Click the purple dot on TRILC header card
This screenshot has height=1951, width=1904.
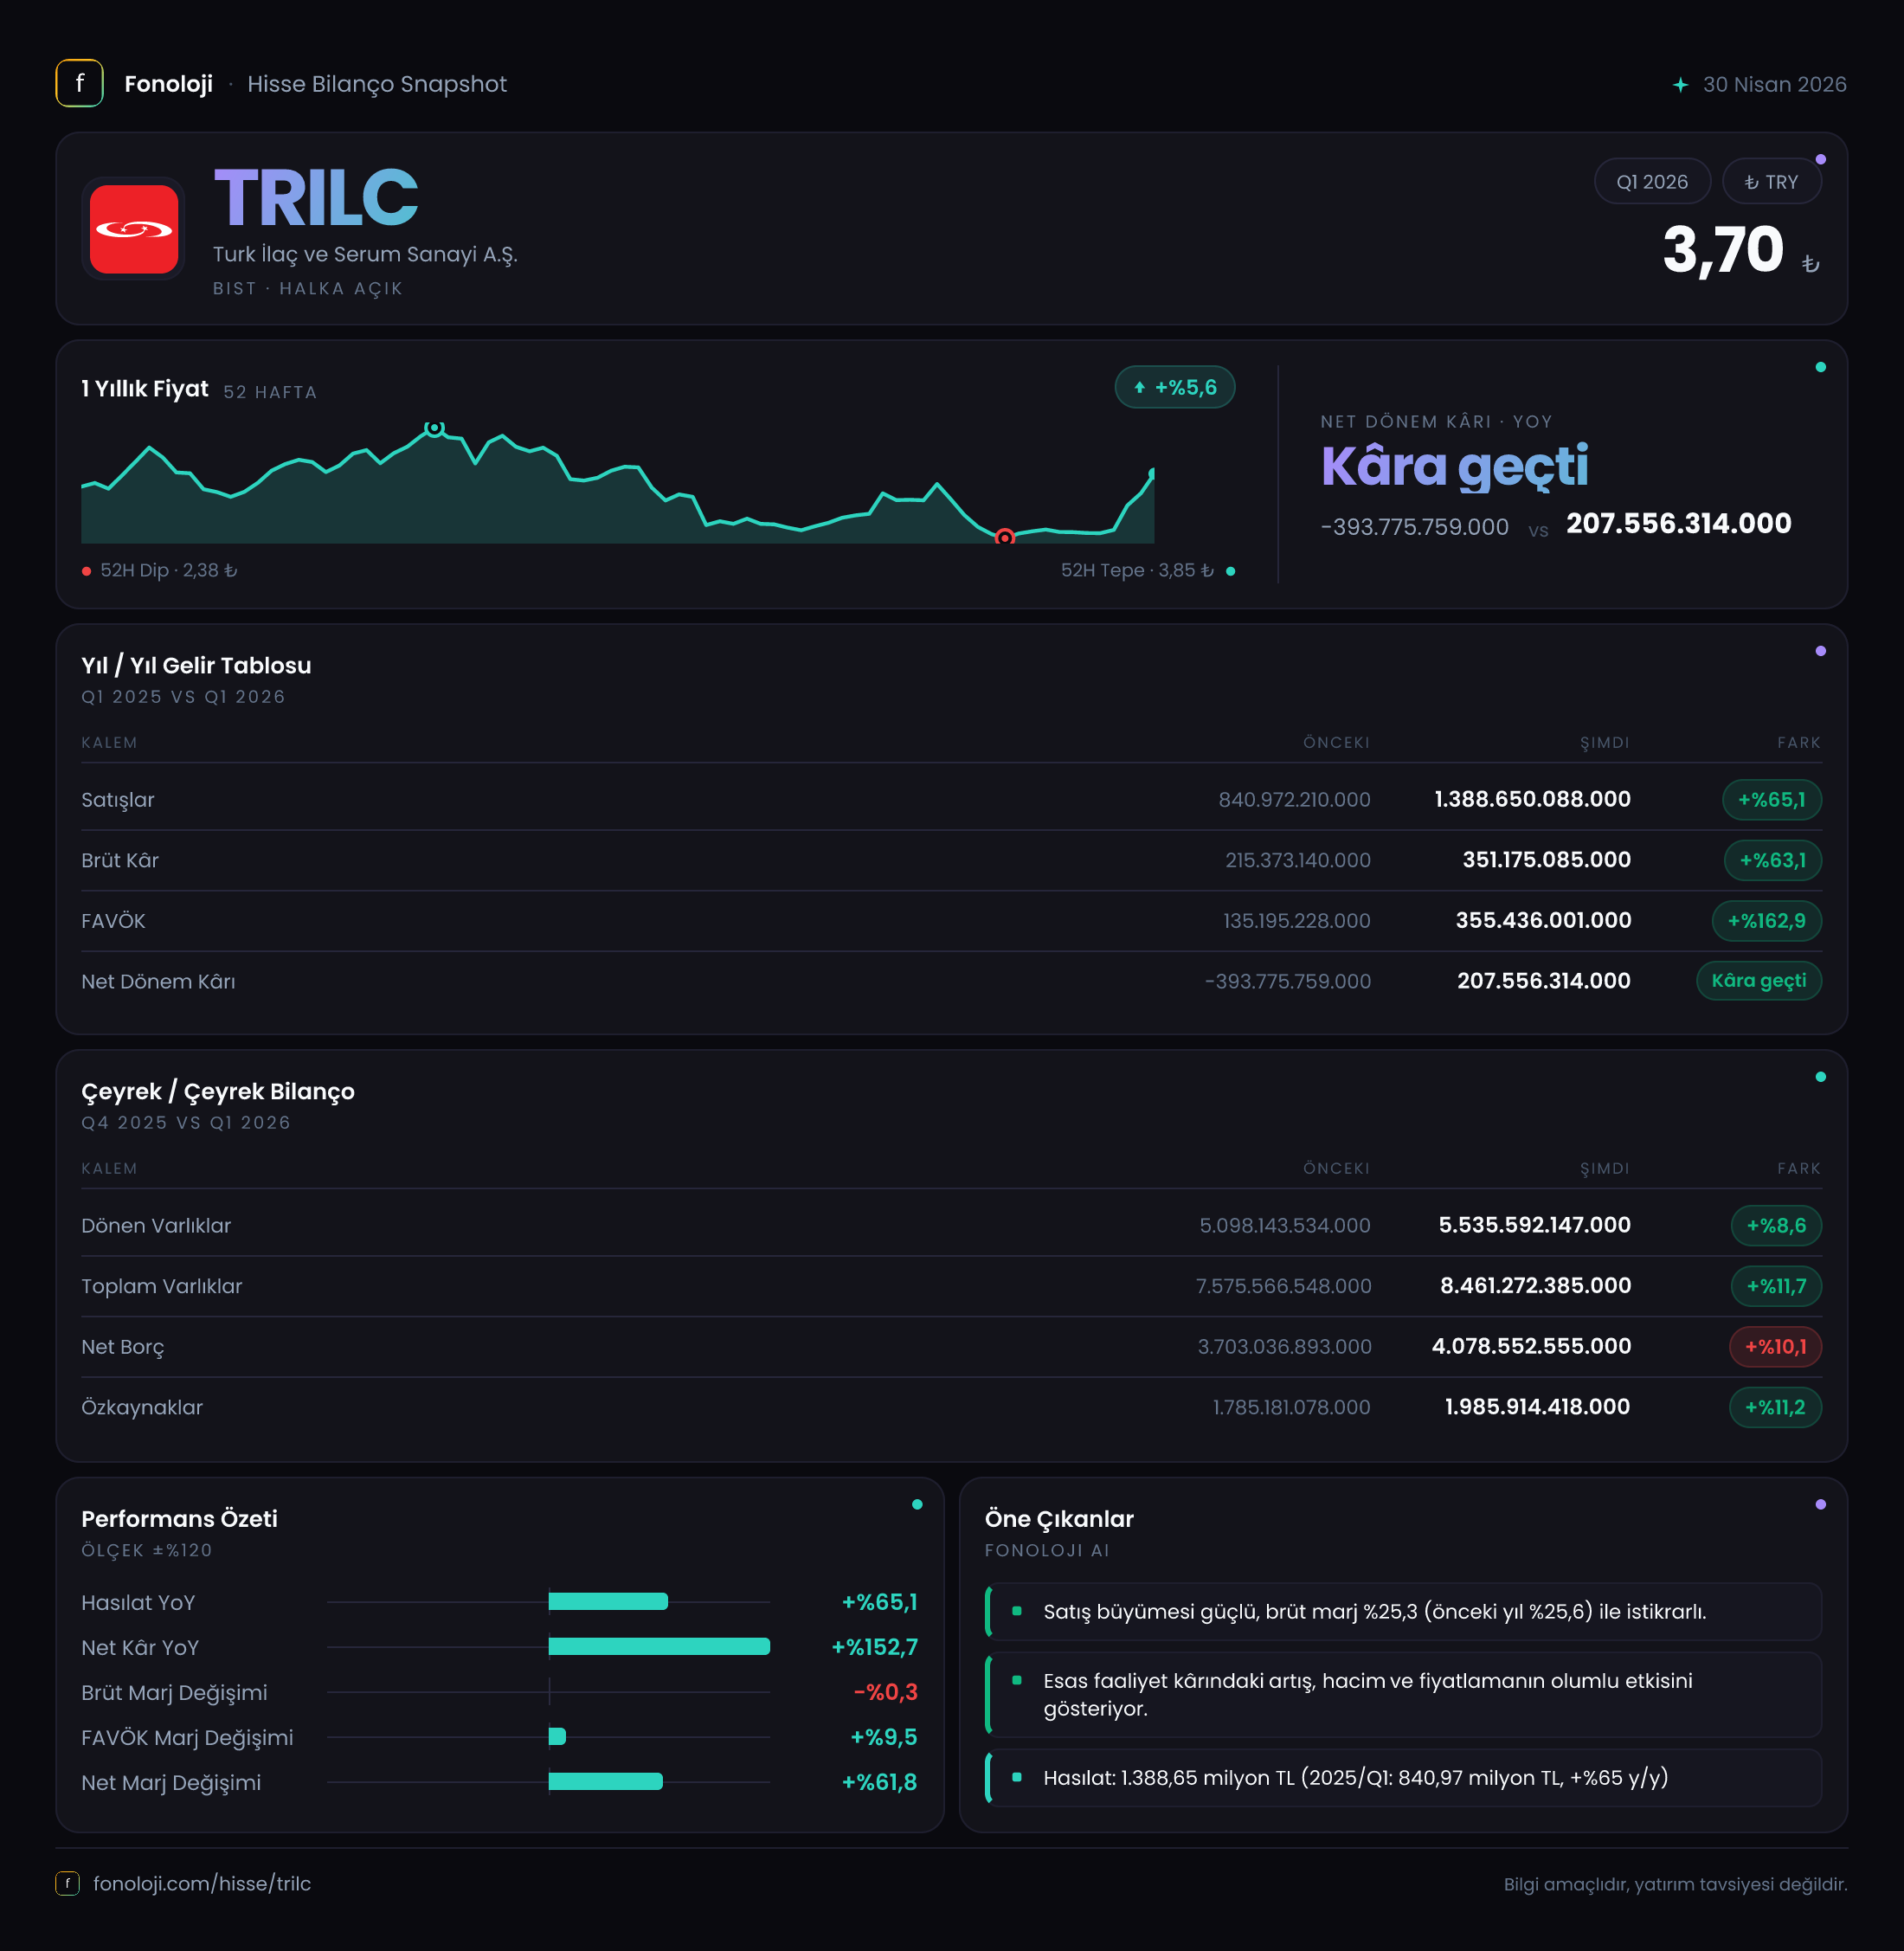click(1820, 159)
